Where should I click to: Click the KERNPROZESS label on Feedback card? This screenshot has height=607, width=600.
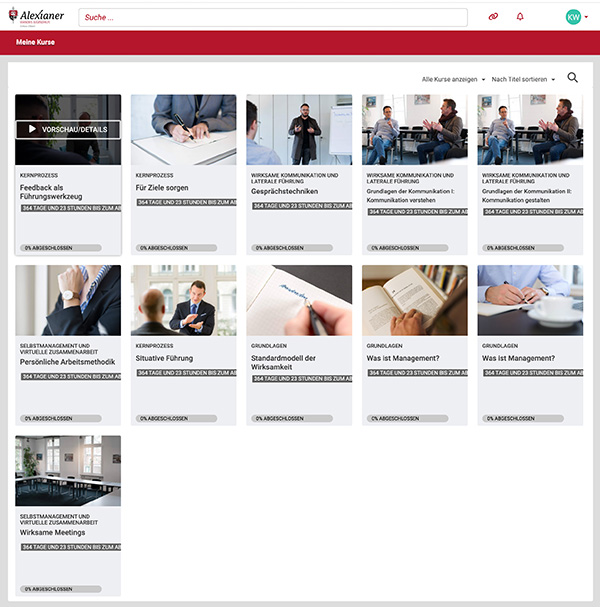click(x=39, y=175)
